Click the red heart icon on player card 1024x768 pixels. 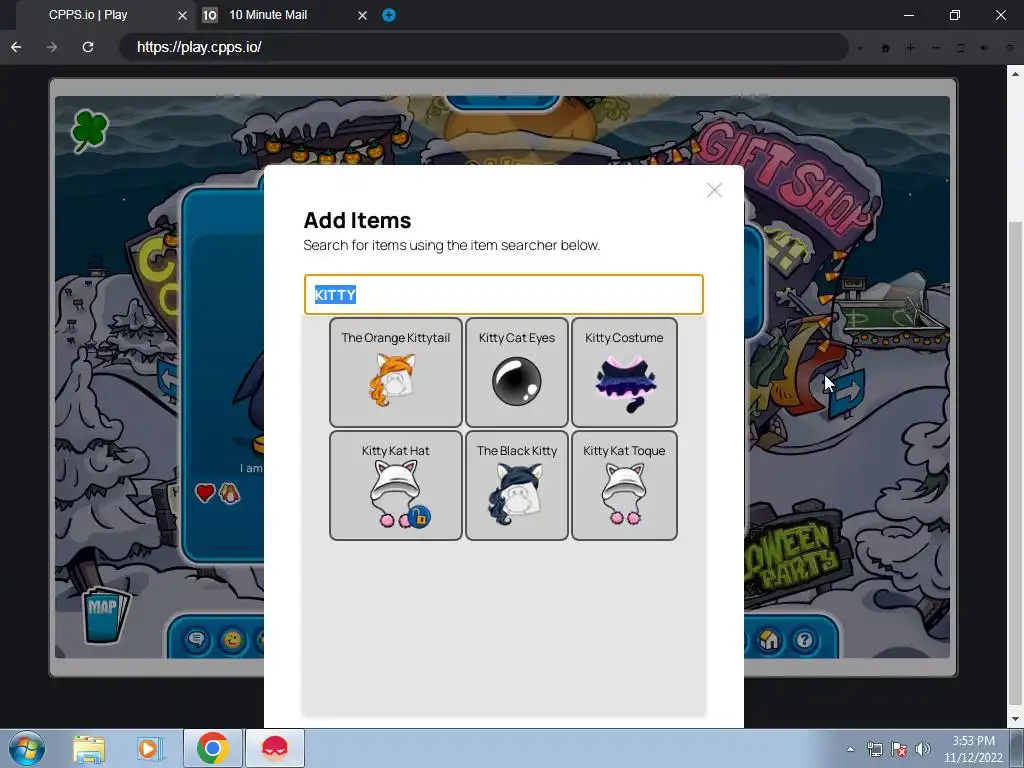pyautogui.click(x=205, y=492)
